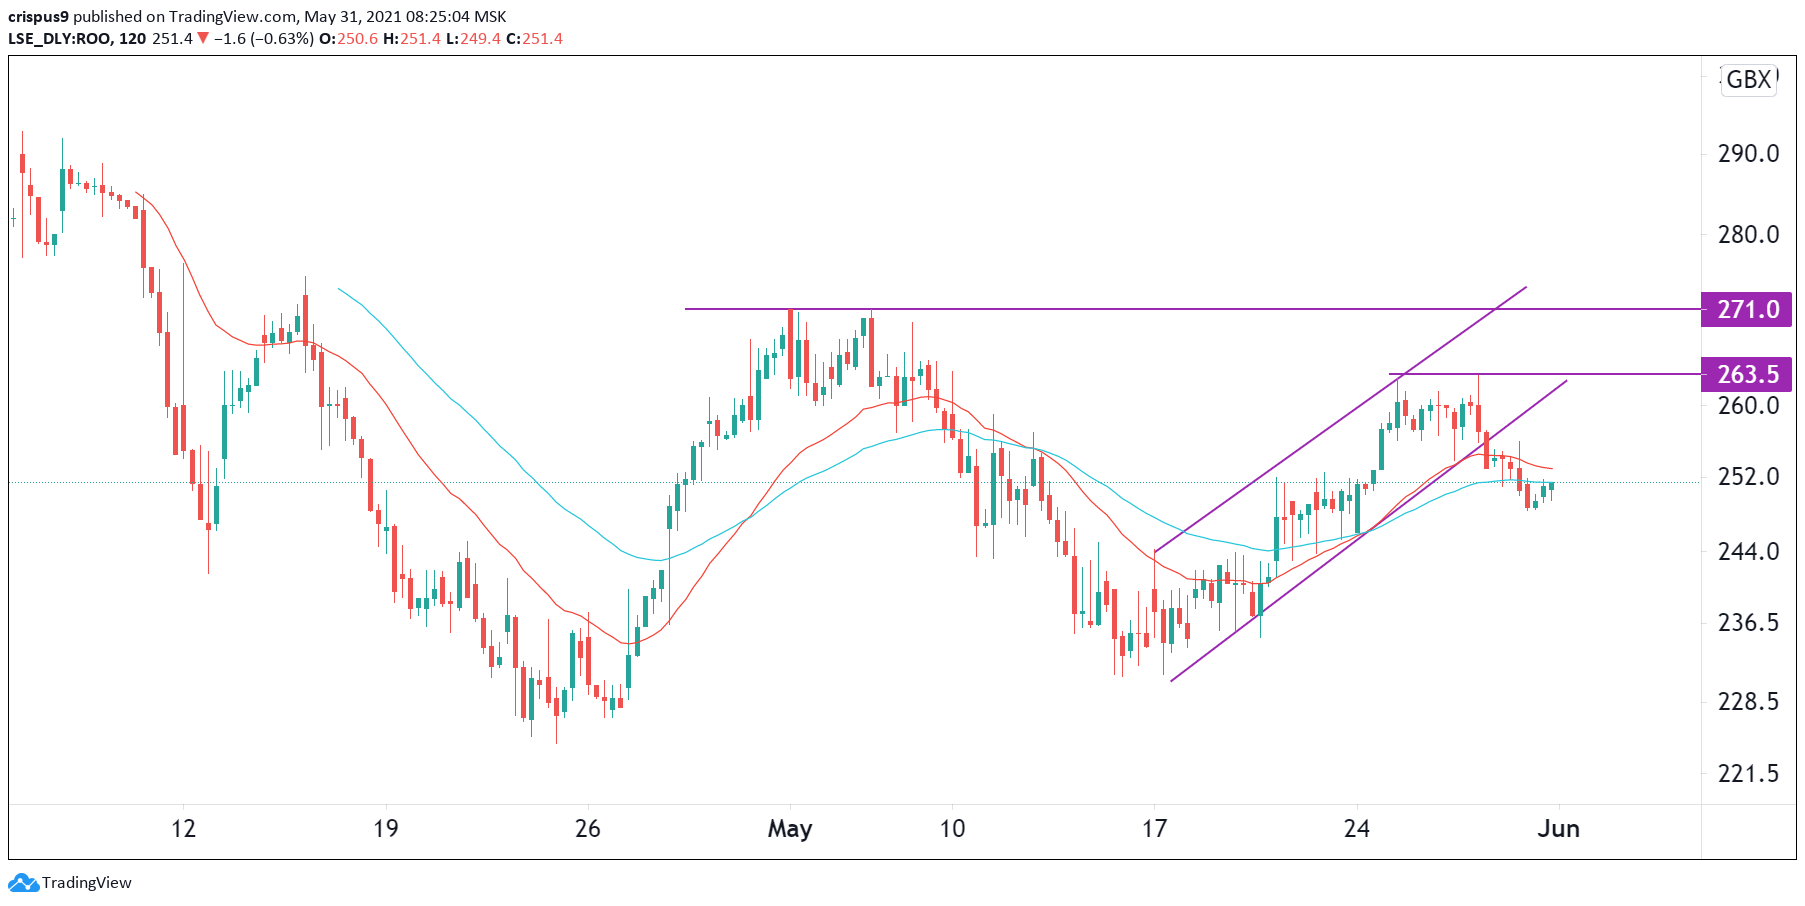Click the TradingView text at bottom left

click(x=87, y=883)
